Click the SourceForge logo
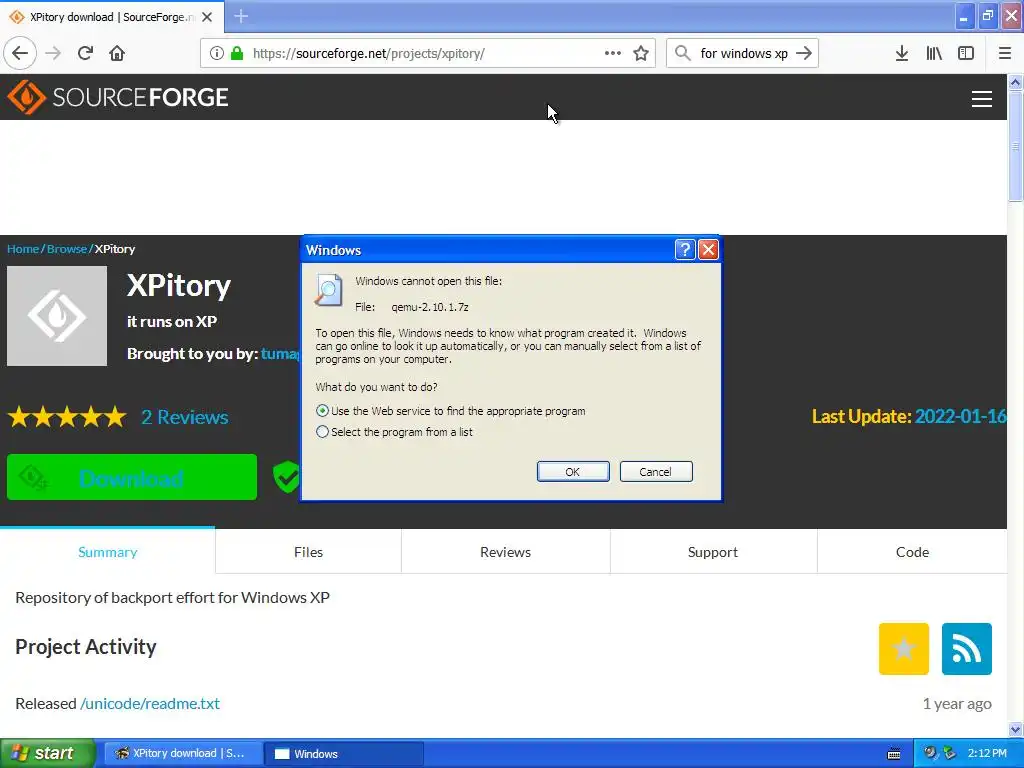 click(118, 97)
